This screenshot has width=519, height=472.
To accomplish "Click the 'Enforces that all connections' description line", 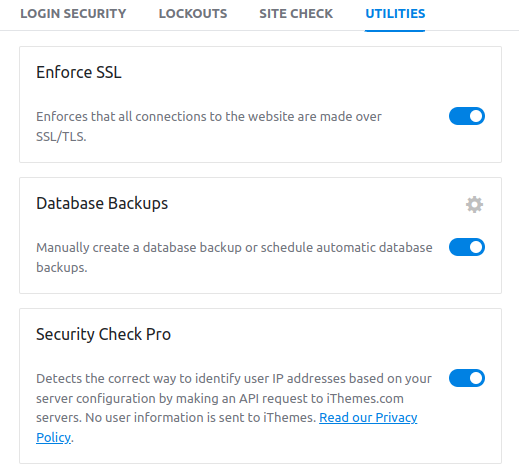I will (209, 117).
